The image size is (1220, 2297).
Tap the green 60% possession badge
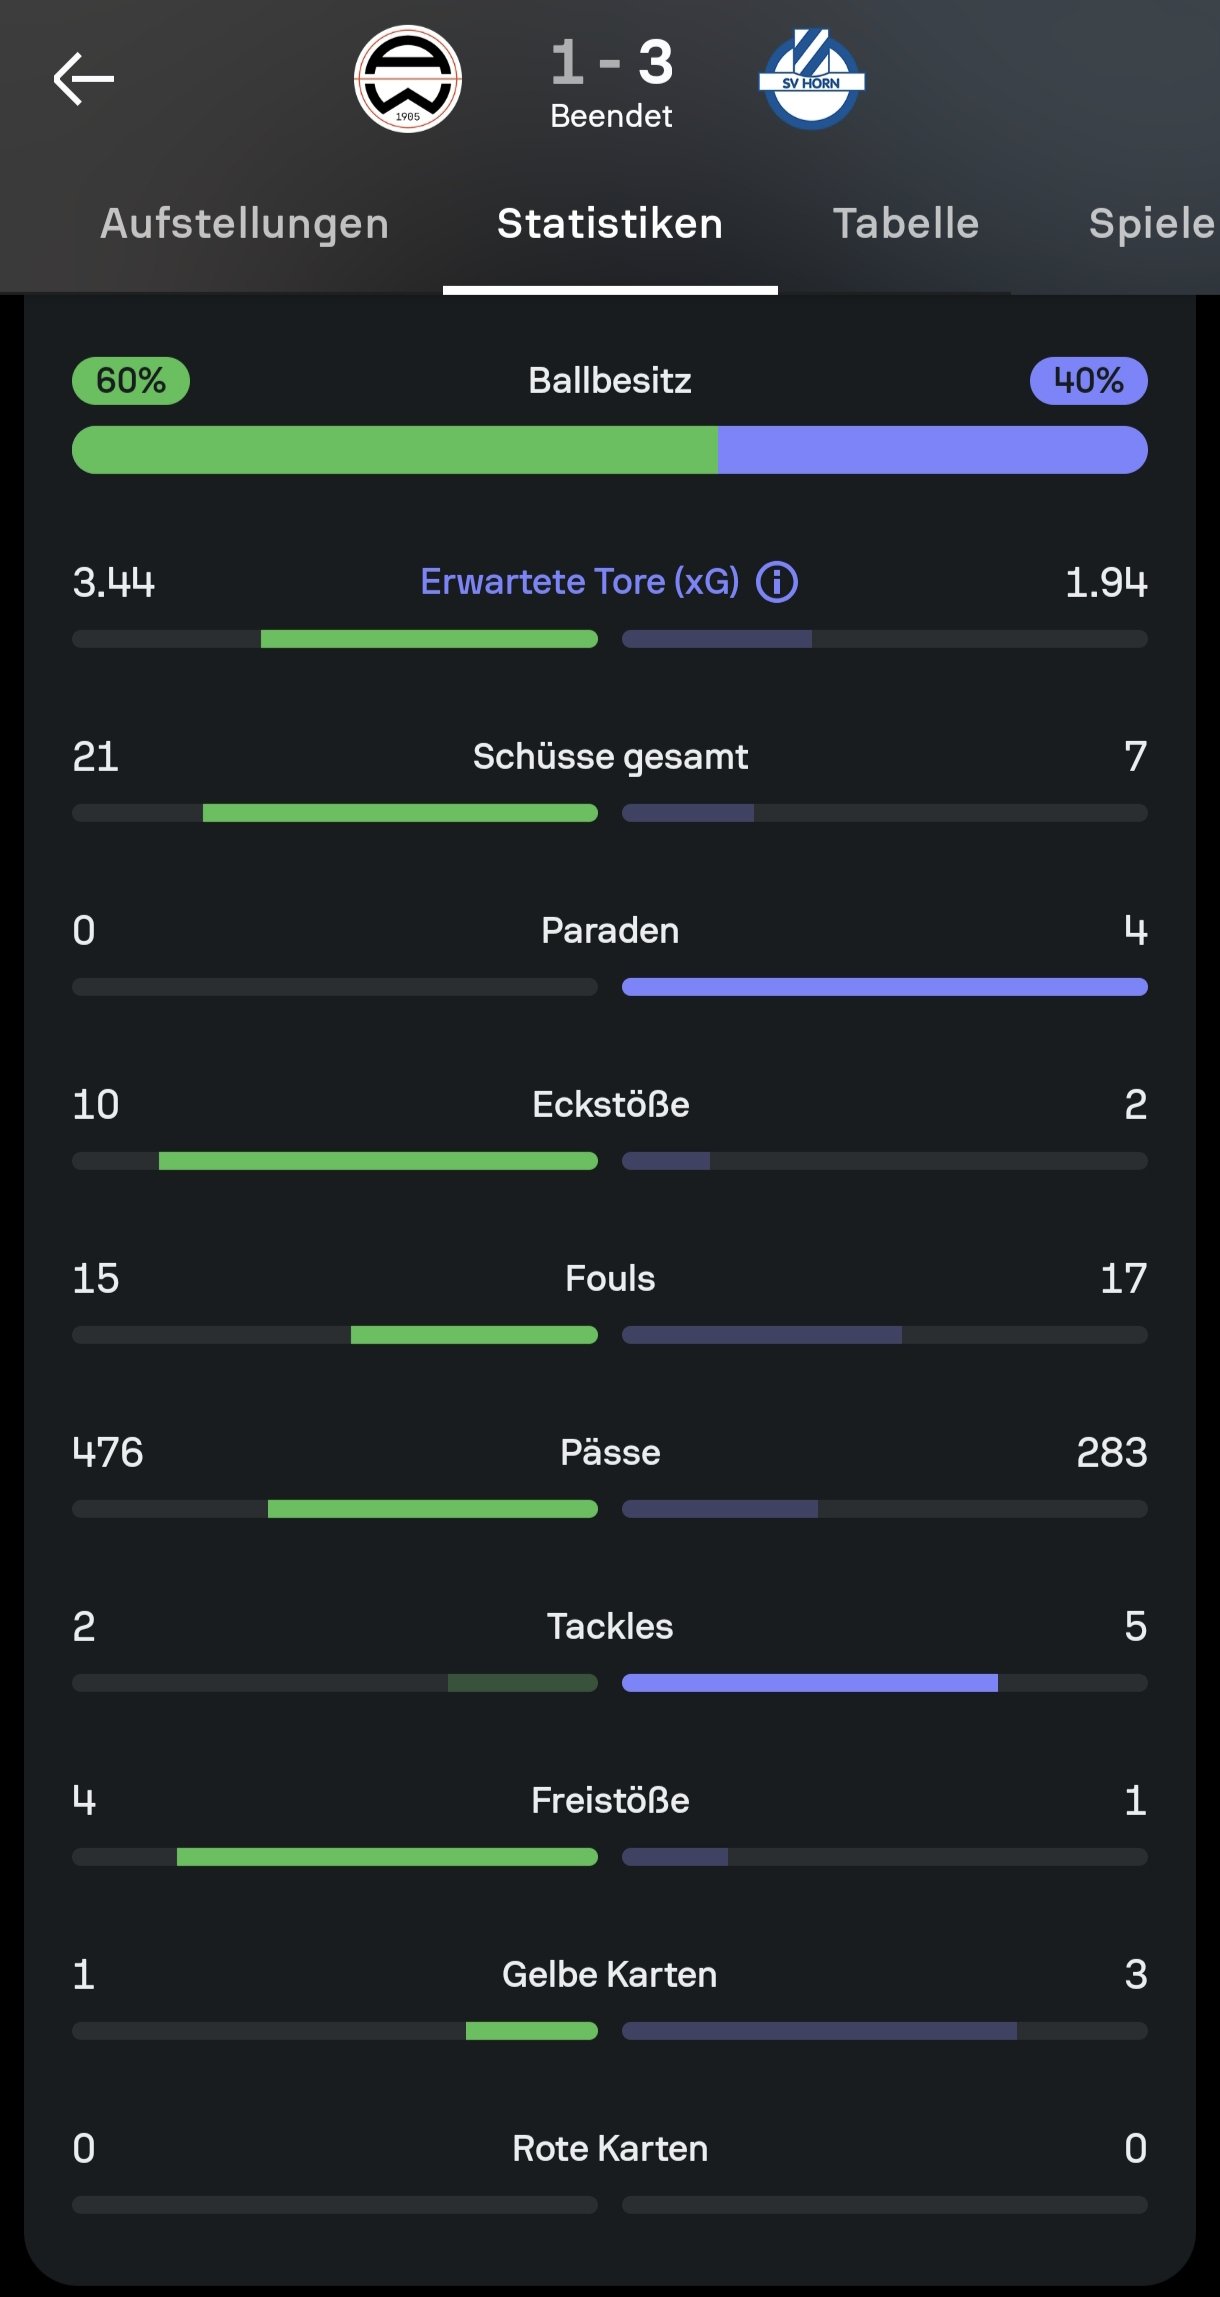pos(131,381)
